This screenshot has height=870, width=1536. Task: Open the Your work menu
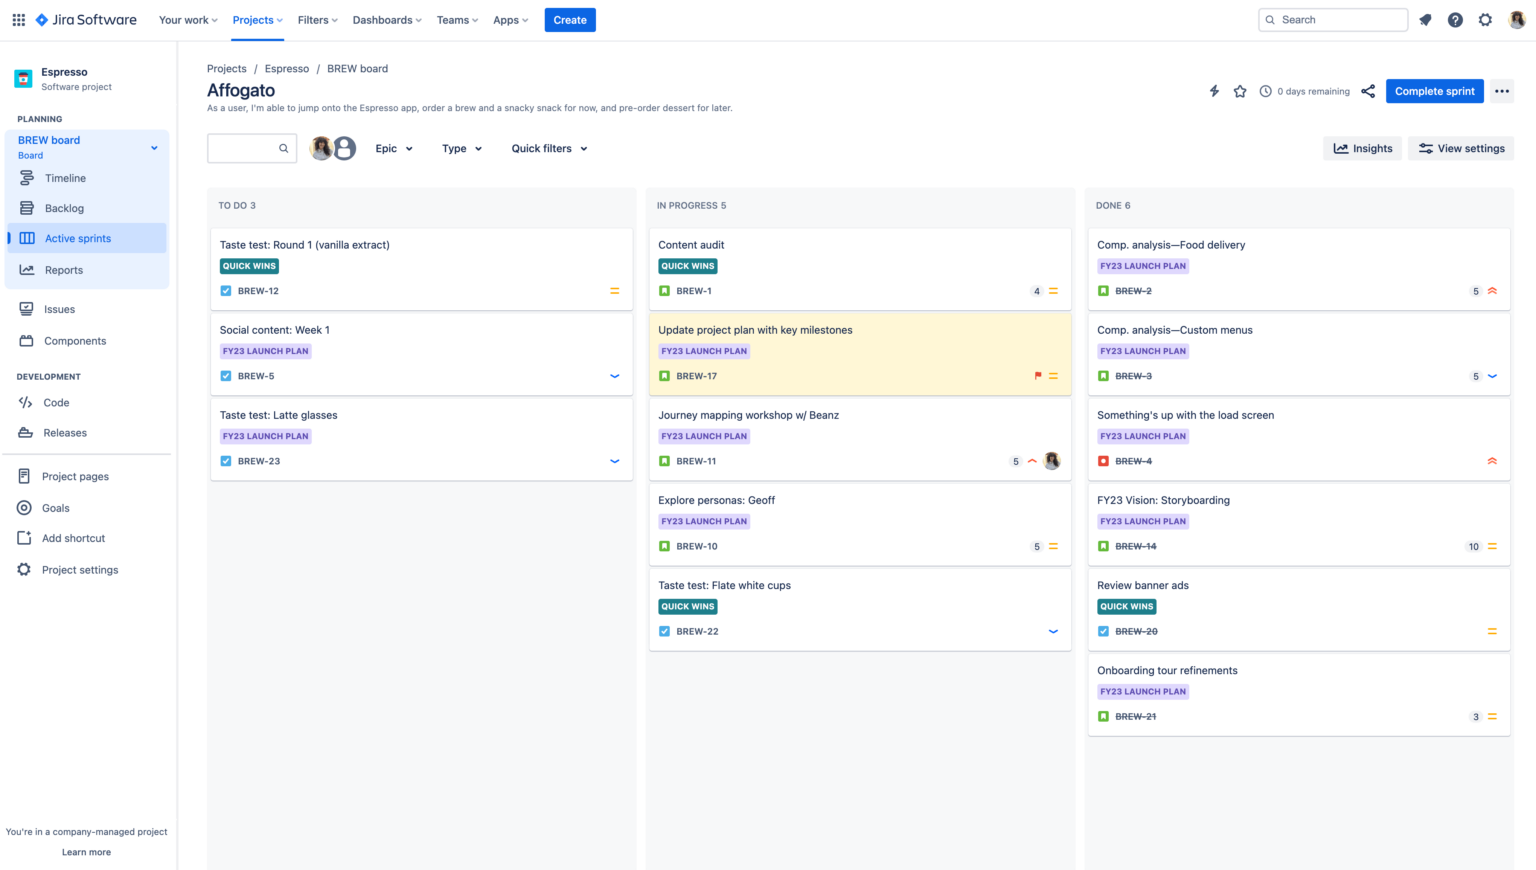tap(187, 19)
